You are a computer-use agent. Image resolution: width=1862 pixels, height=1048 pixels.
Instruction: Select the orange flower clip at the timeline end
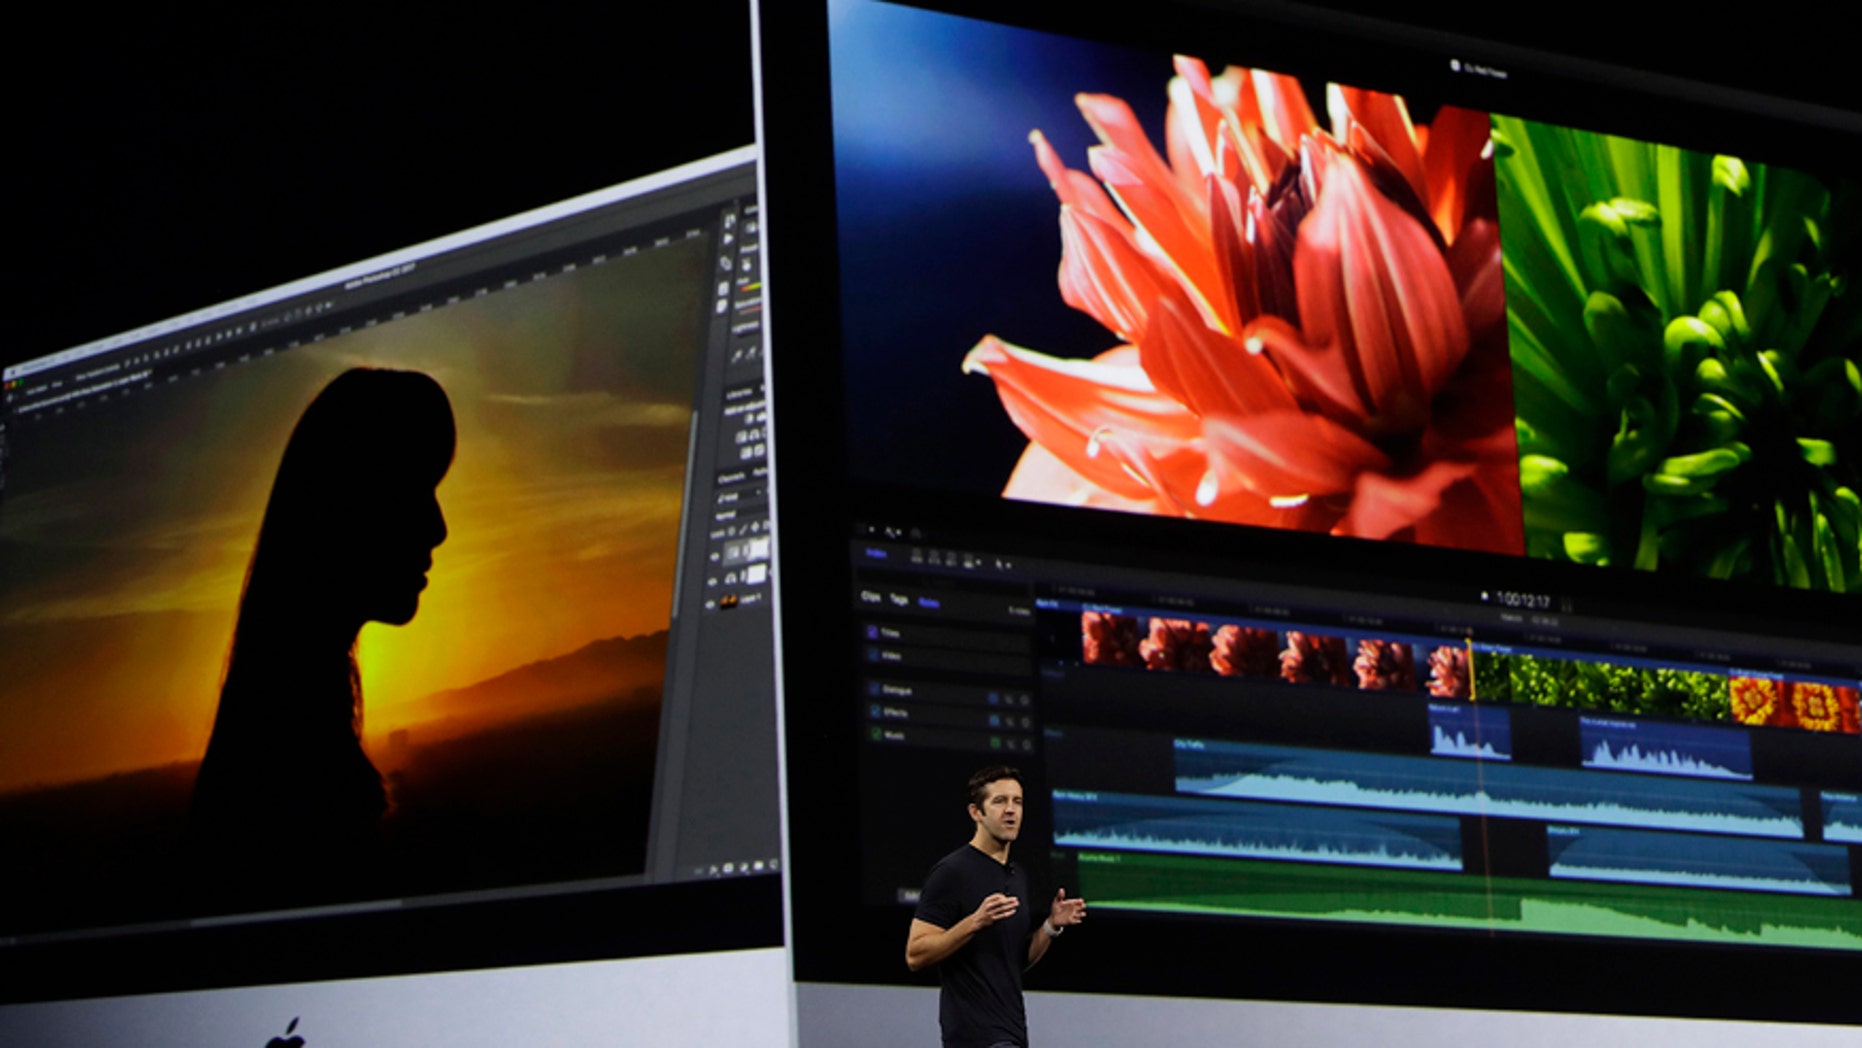pyautogui.click(x=1796, y=700)
